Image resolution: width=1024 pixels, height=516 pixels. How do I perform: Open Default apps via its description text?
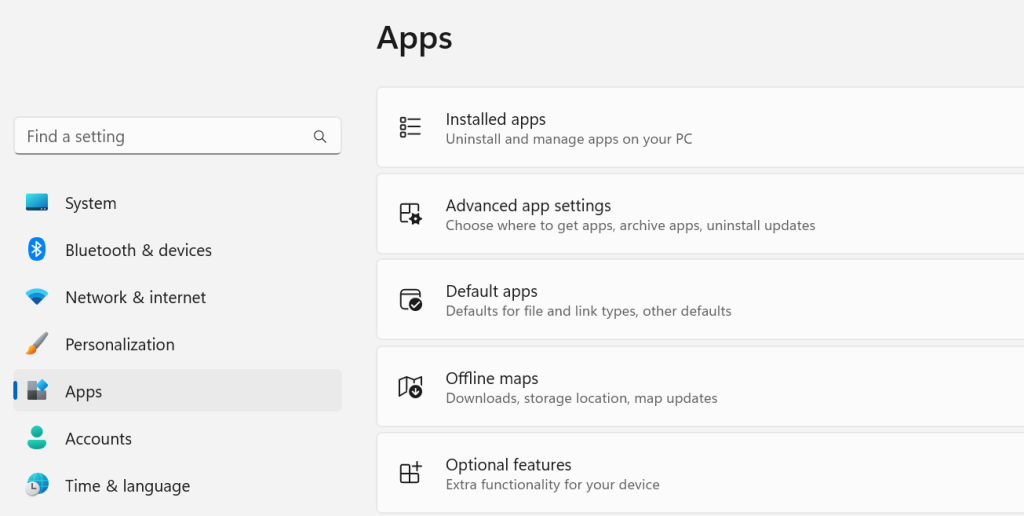point(588,311)
